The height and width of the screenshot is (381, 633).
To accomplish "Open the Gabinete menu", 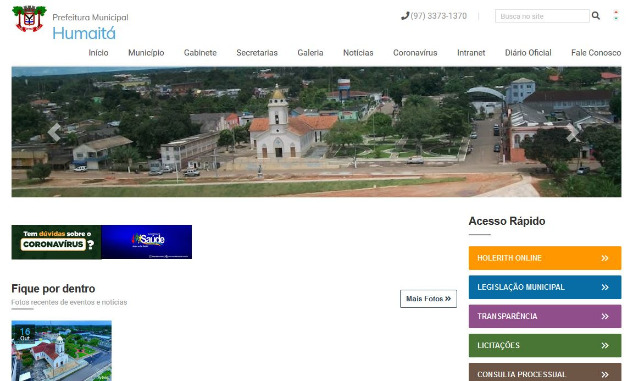I will (x=200, y=53).
